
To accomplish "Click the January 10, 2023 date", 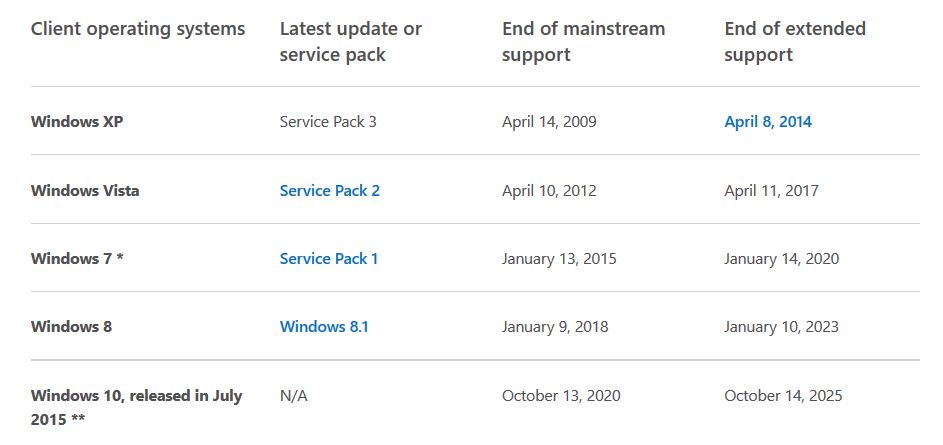I will pyautogui.click(x=781, y=327).
